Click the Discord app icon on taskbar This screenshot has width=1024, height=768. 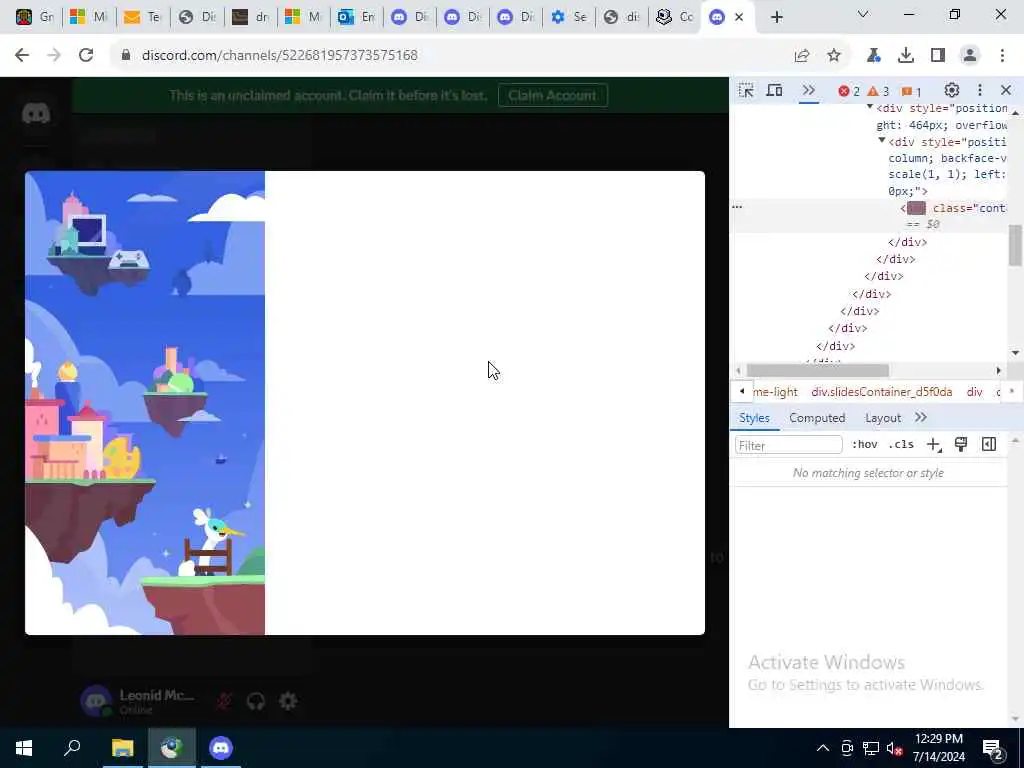(x=221, y=748)
